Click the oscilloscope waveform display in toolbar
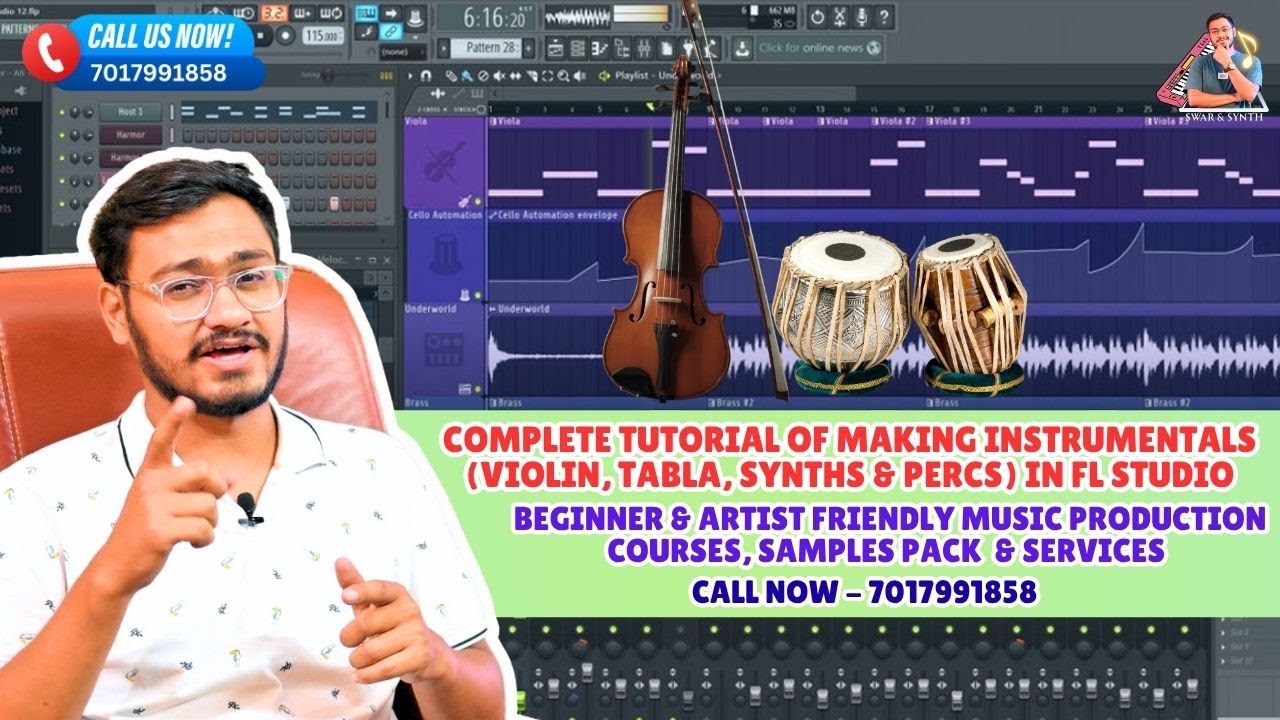1280x720 pixels. click(x=578, y=17)
